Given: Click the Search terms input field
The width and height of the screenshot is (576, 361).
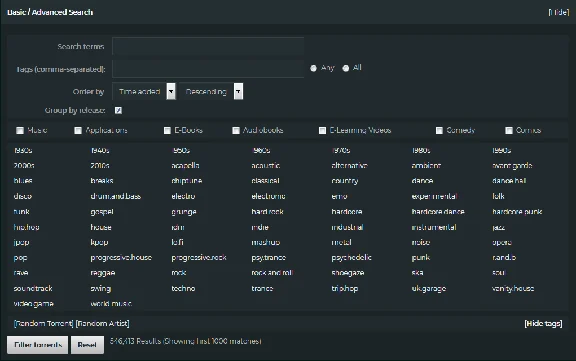Looking at the screenshot, I should (x=208, y=46).
